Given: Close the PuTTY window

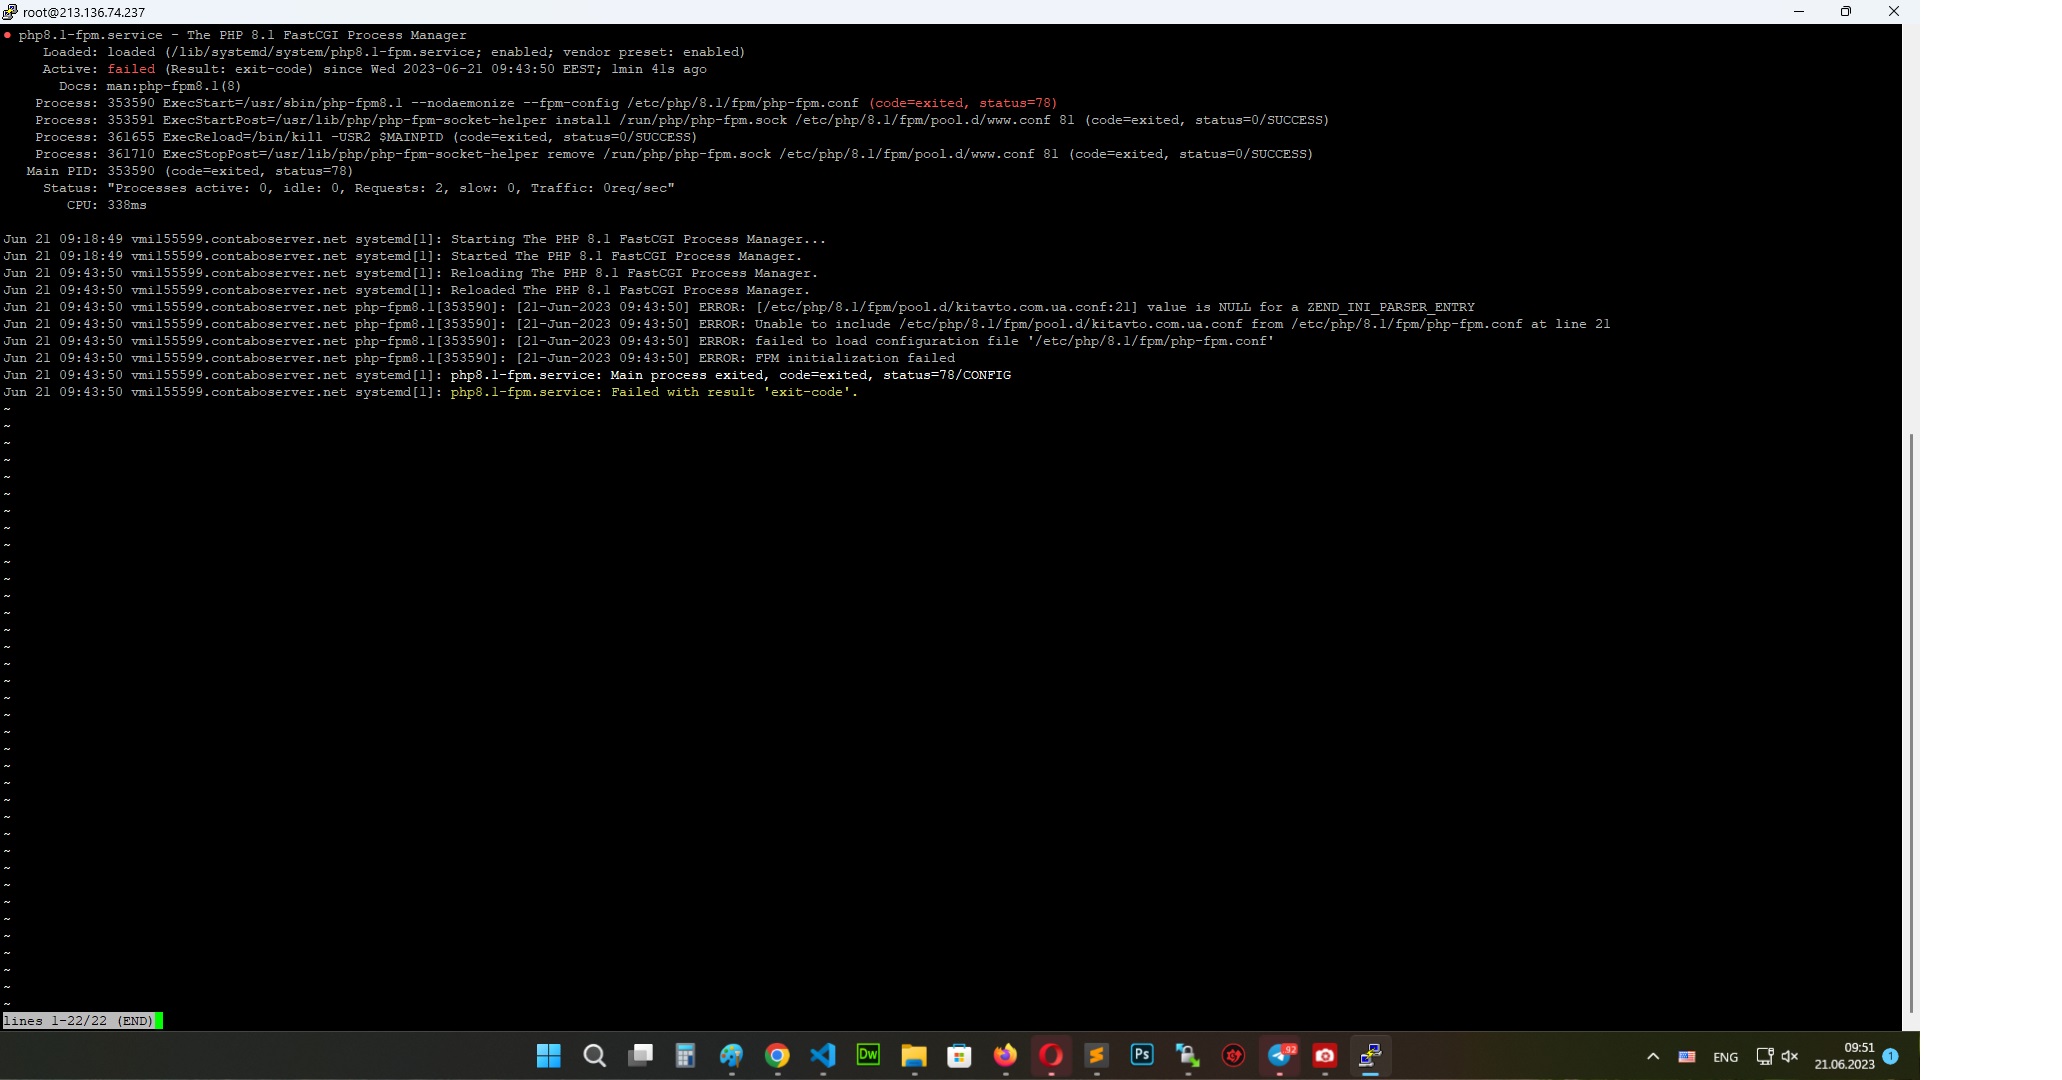Looking at the screenshot, I should [x=1894, y=12].
